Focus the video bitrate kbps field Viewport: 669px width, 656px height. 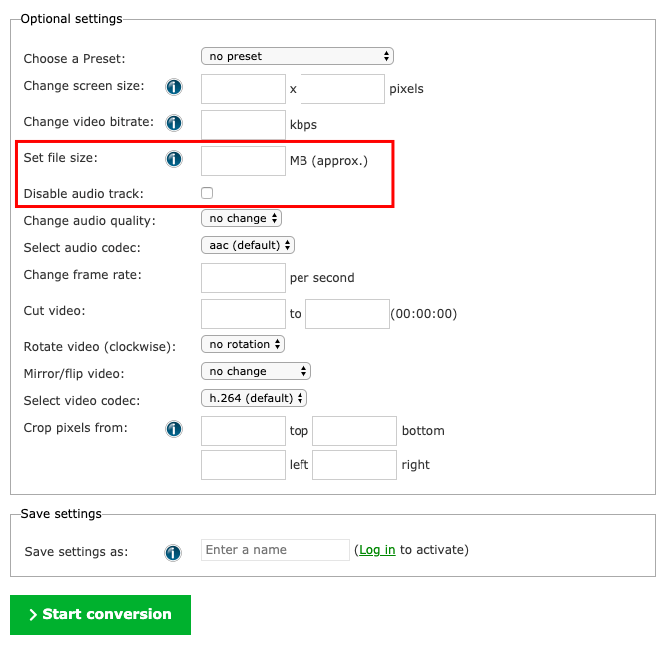click(x=243, y=125)
